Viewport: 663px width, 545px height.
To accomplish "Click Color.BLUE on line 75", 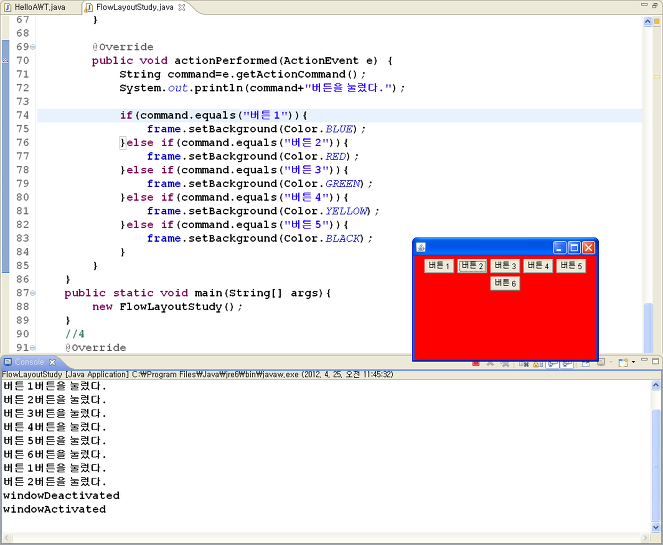I will coord(319,129).
